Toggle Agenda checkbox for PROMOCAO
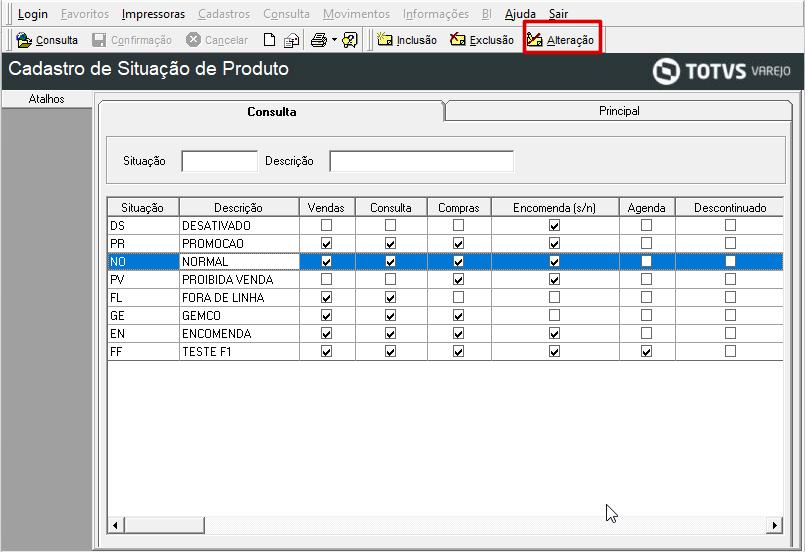This screenshot has height=552, width=805. click(646, 243)
